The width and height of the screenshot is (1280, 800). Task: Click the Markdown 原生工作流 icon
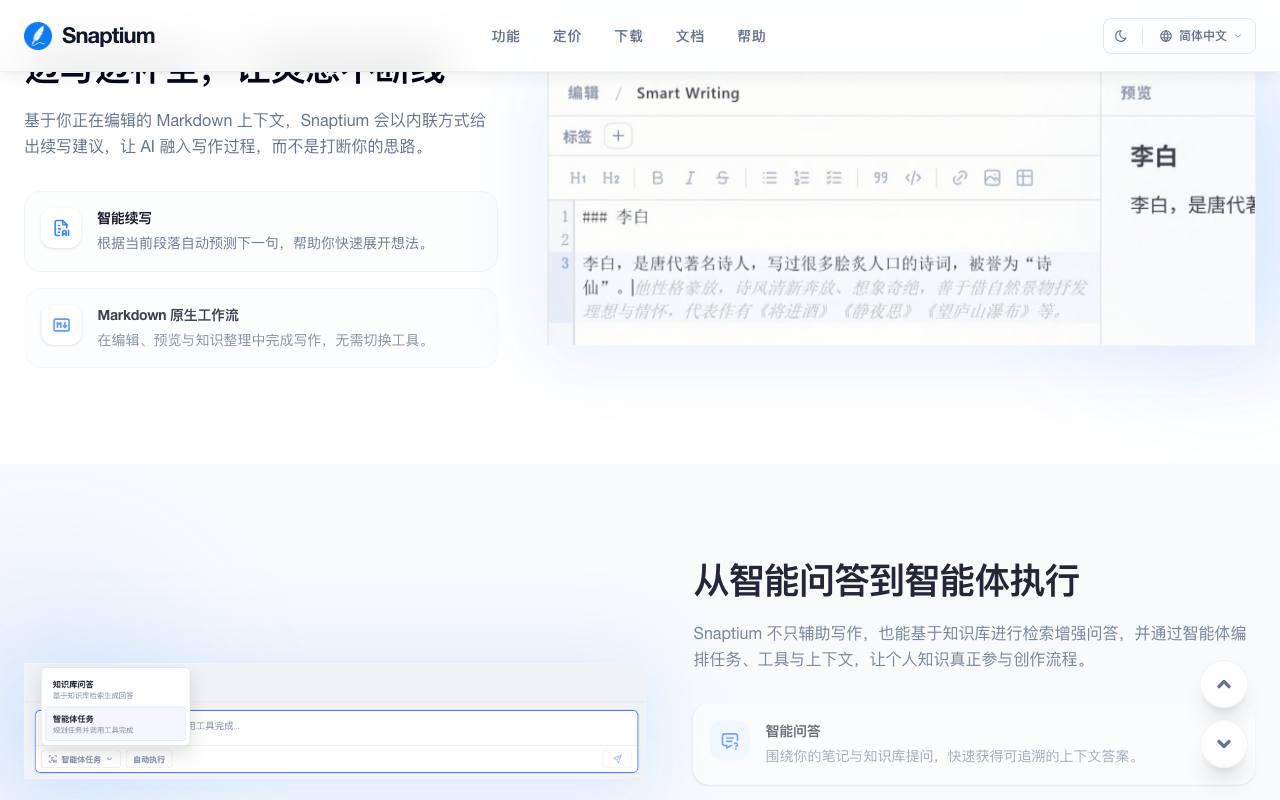pos(61,325)
